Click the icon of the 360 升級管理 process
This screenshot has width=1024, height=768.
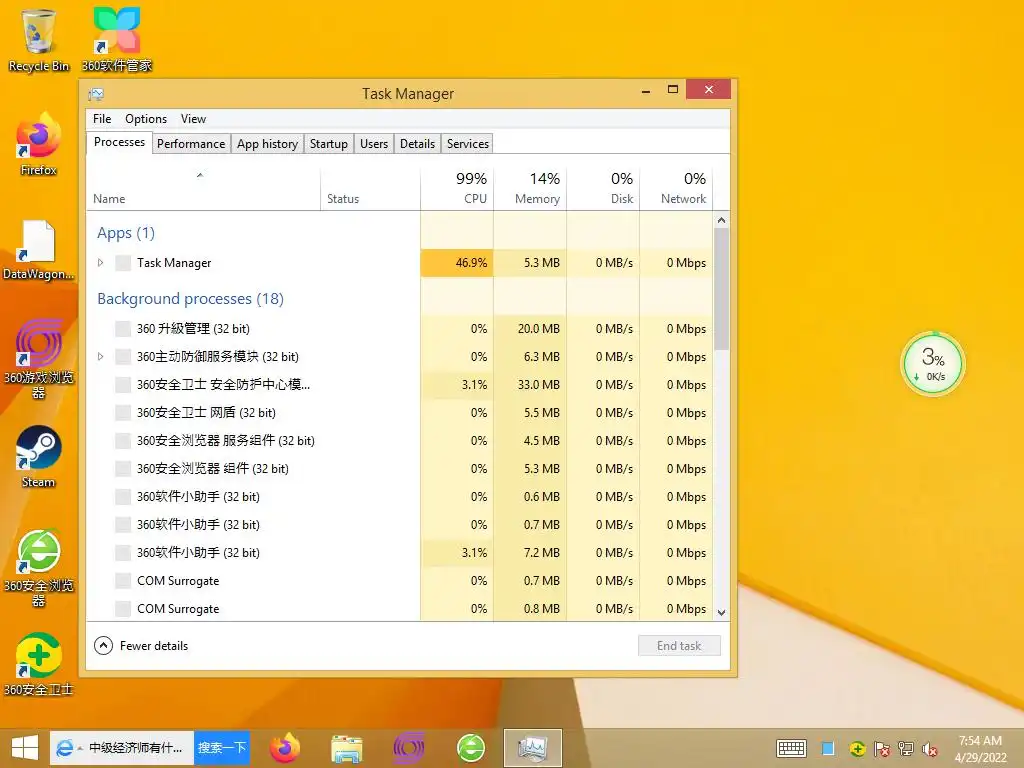tap(123, 328)
